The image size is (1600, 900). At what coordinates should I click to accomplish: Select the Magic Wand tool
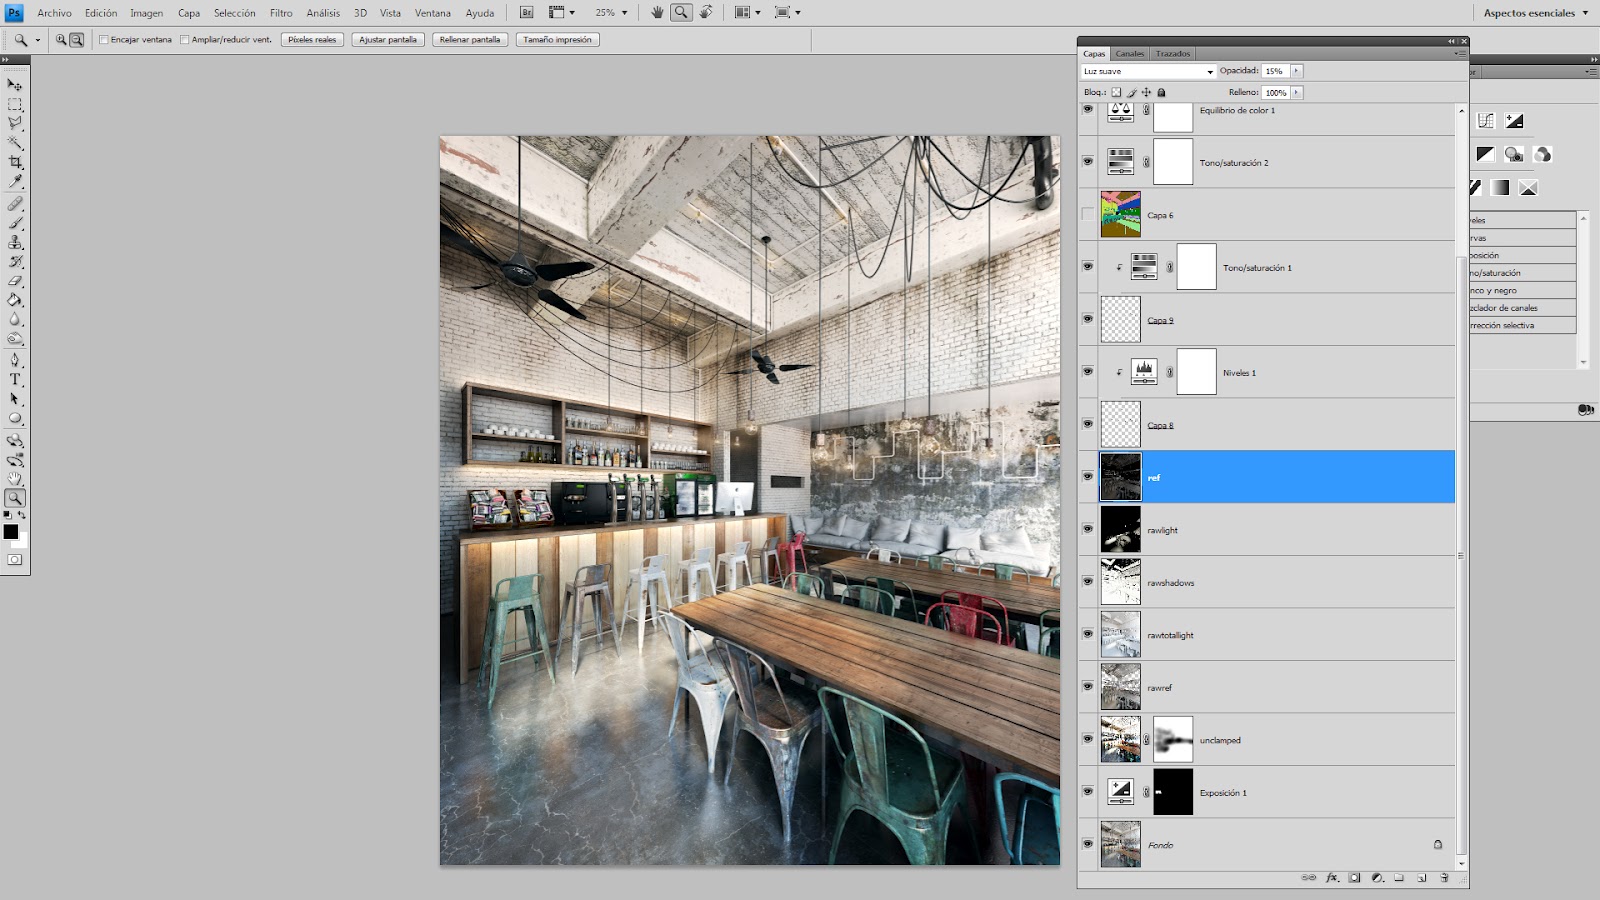(x=15, y=143)
